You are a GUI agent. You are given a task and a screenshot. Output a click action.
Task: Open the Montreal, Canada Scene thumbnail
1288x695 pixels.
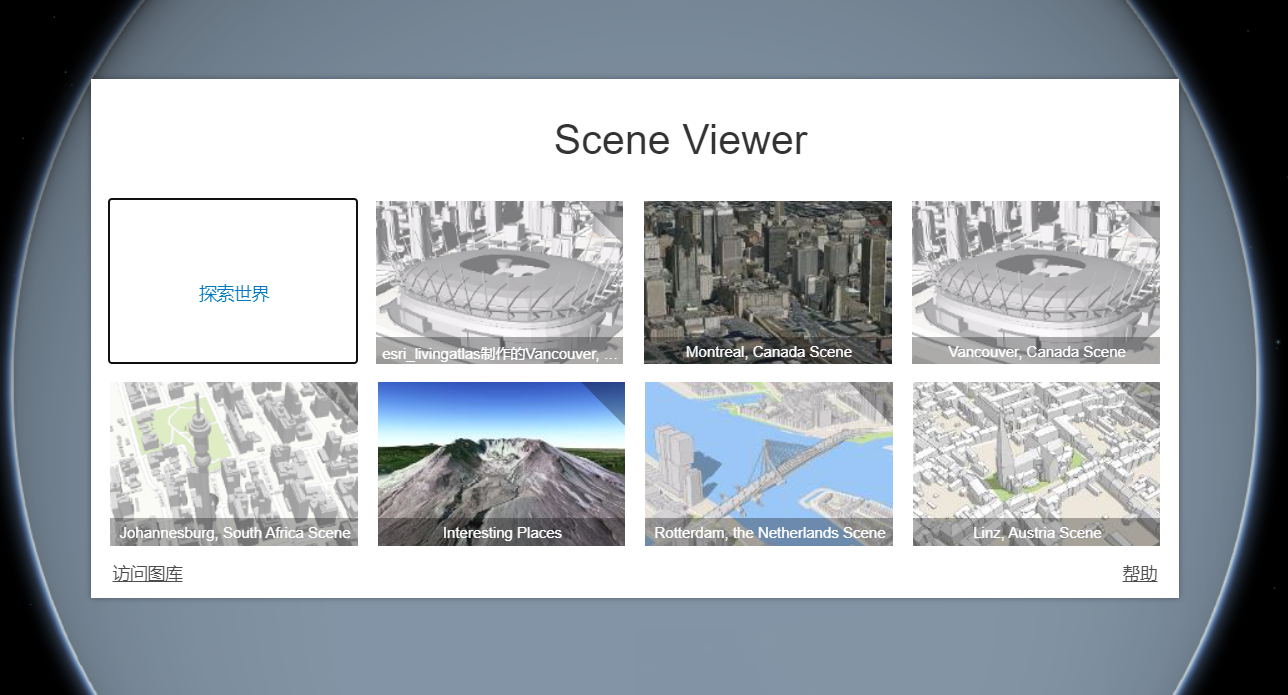pyautogui.click(x=768, y=282)
